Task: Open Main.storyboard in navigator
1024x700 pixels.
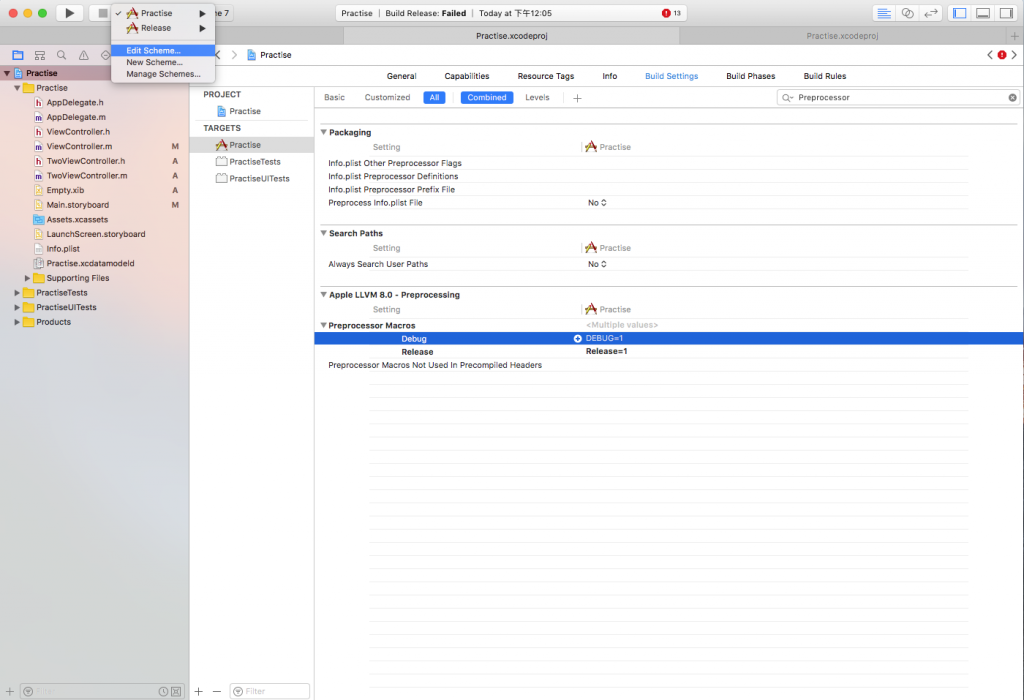Action: click(77, 205)
